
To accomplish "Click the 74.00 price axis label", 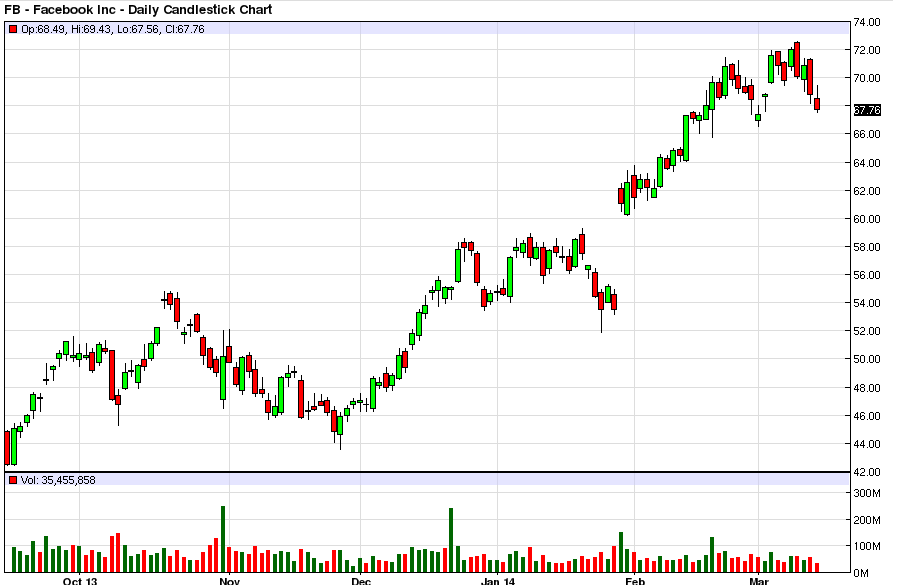I will pyautogui.click(x=867, y=22).
